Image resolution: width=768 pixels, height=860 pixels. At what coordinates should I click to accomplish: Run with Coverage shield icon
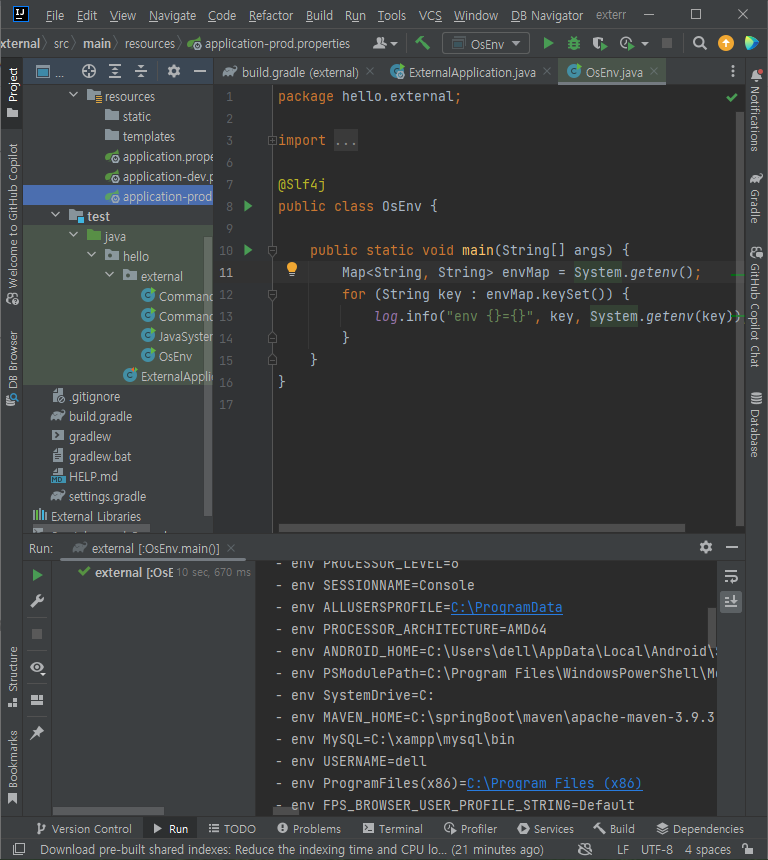click(600, 43)
